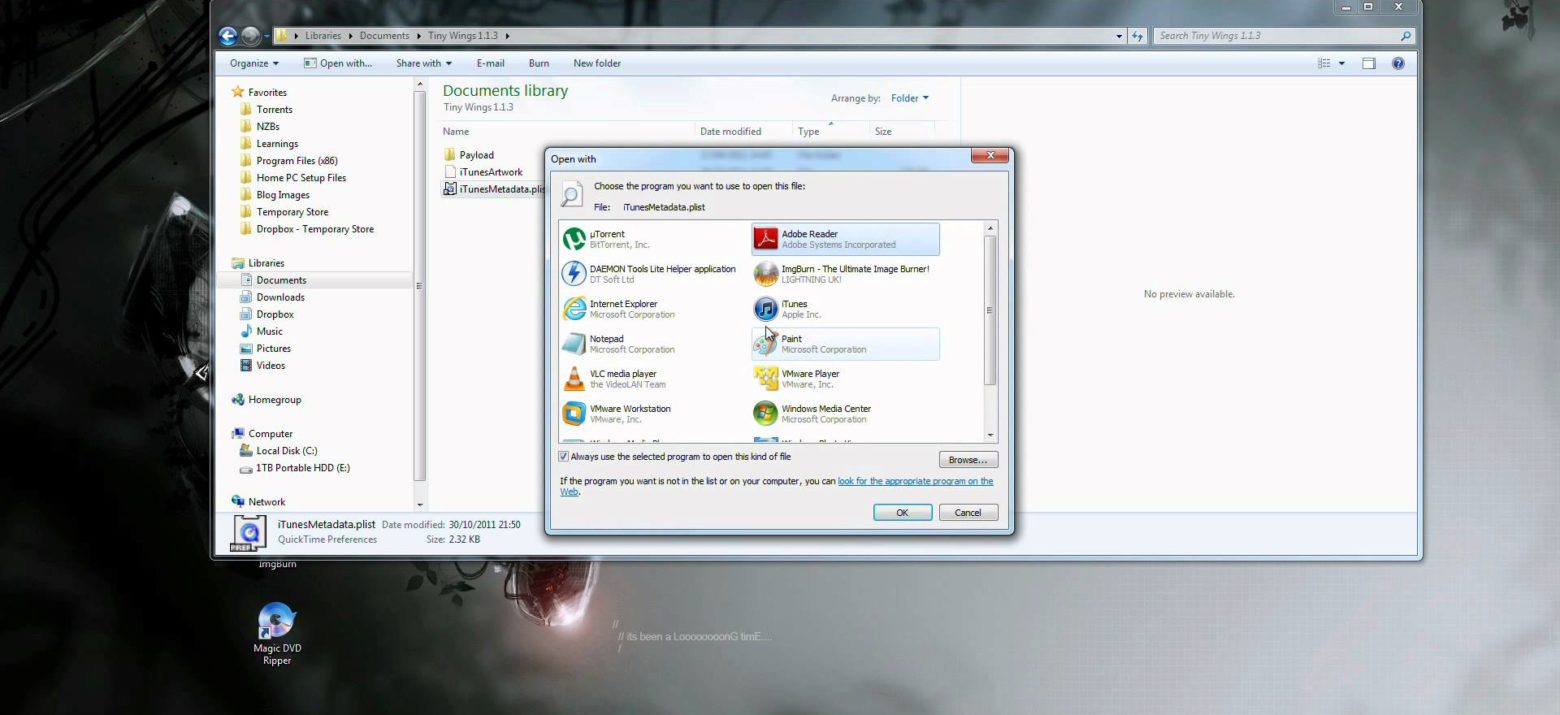1560x715 pixels.
Task: Click the Burn toolbar item
Action: [539, 63]
